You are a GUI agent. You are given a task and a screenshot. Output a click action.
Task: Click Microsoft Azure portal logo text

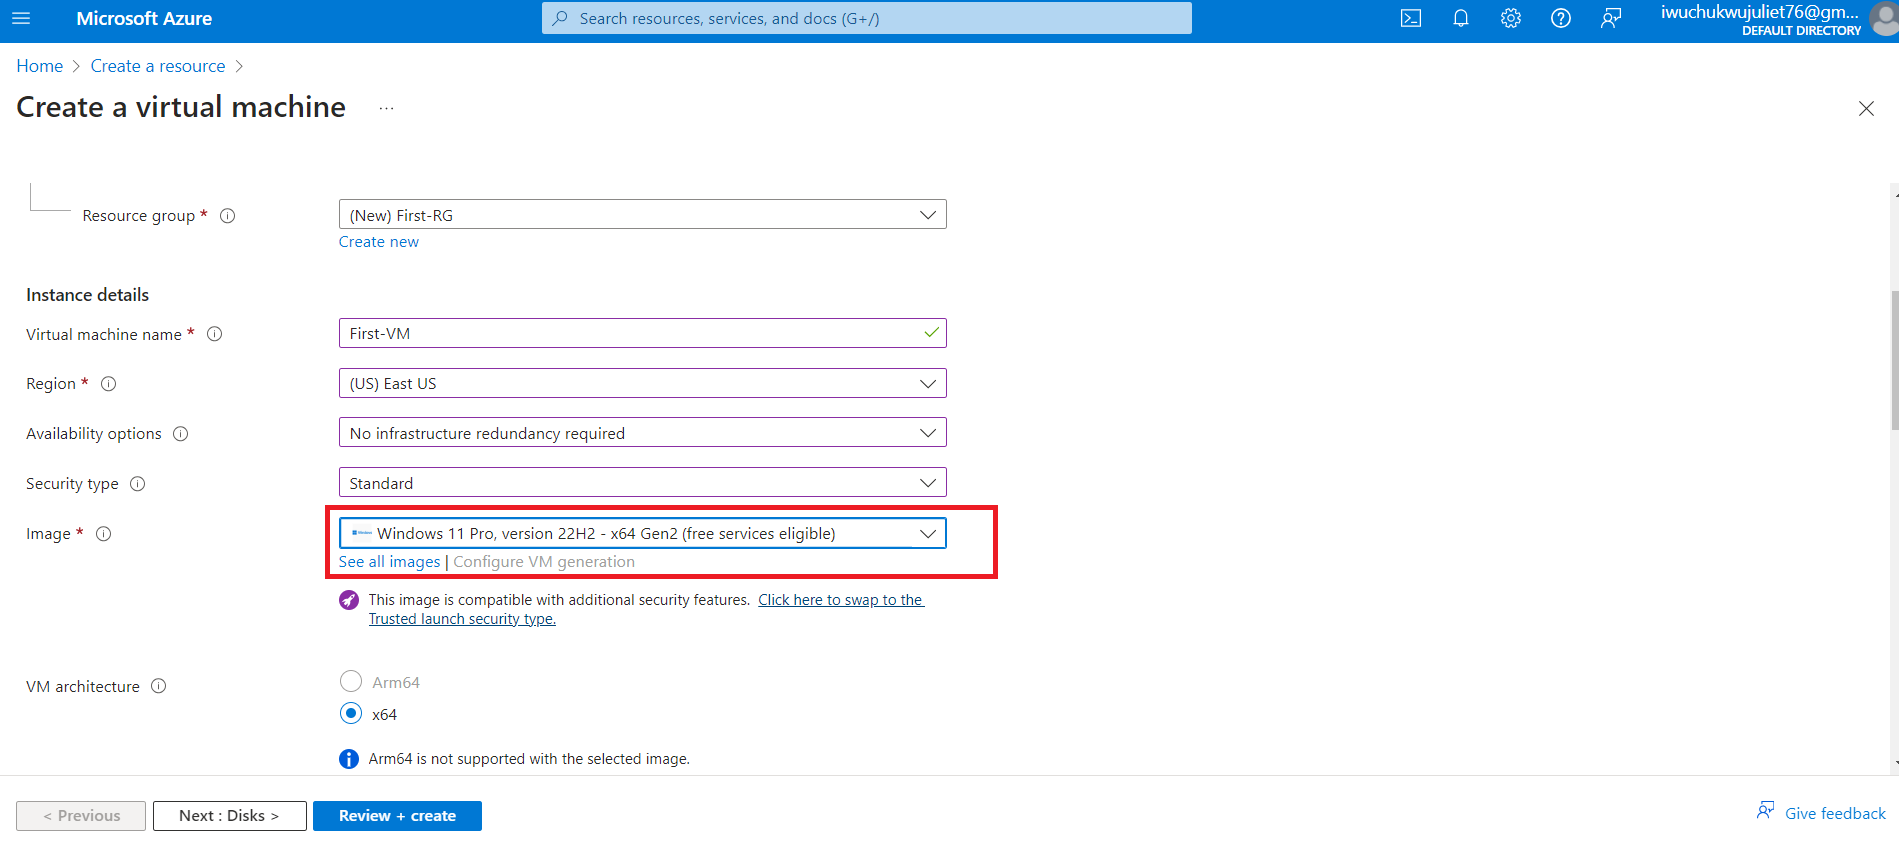[144, 19]
